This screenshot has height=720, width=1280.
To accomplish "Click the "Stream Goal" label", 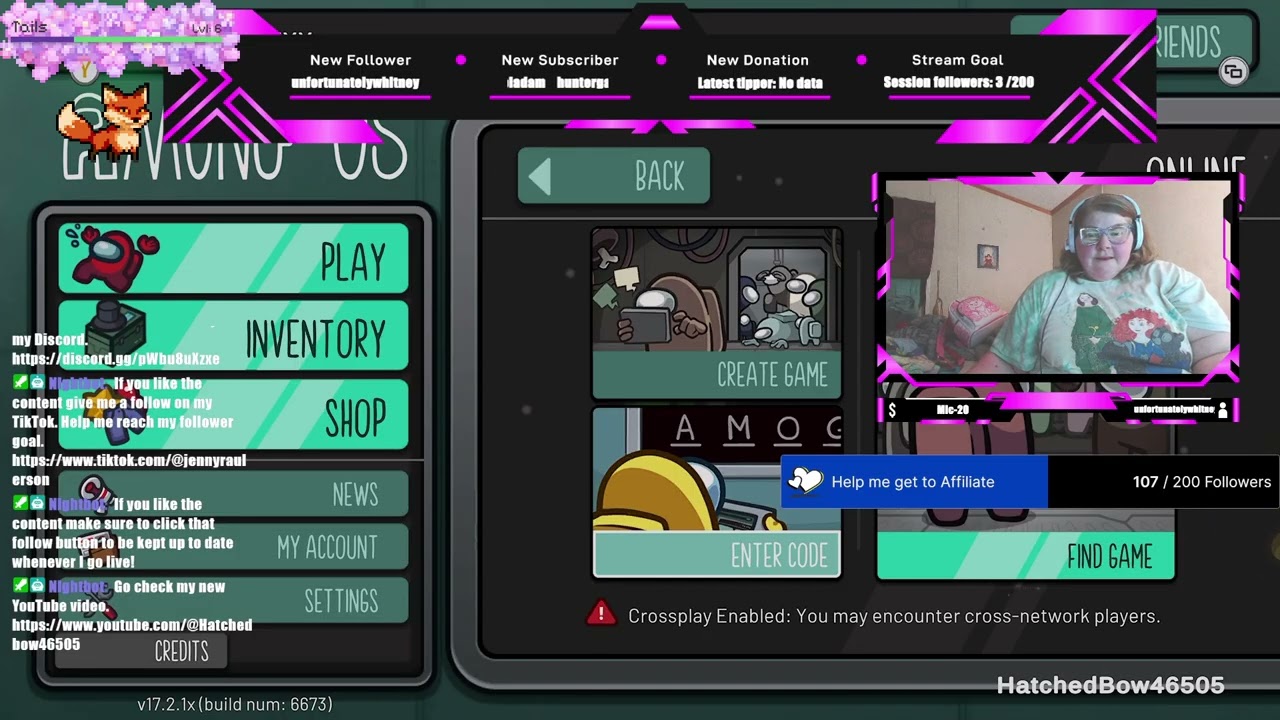I will pyautogui.click(x=958, y=60).
